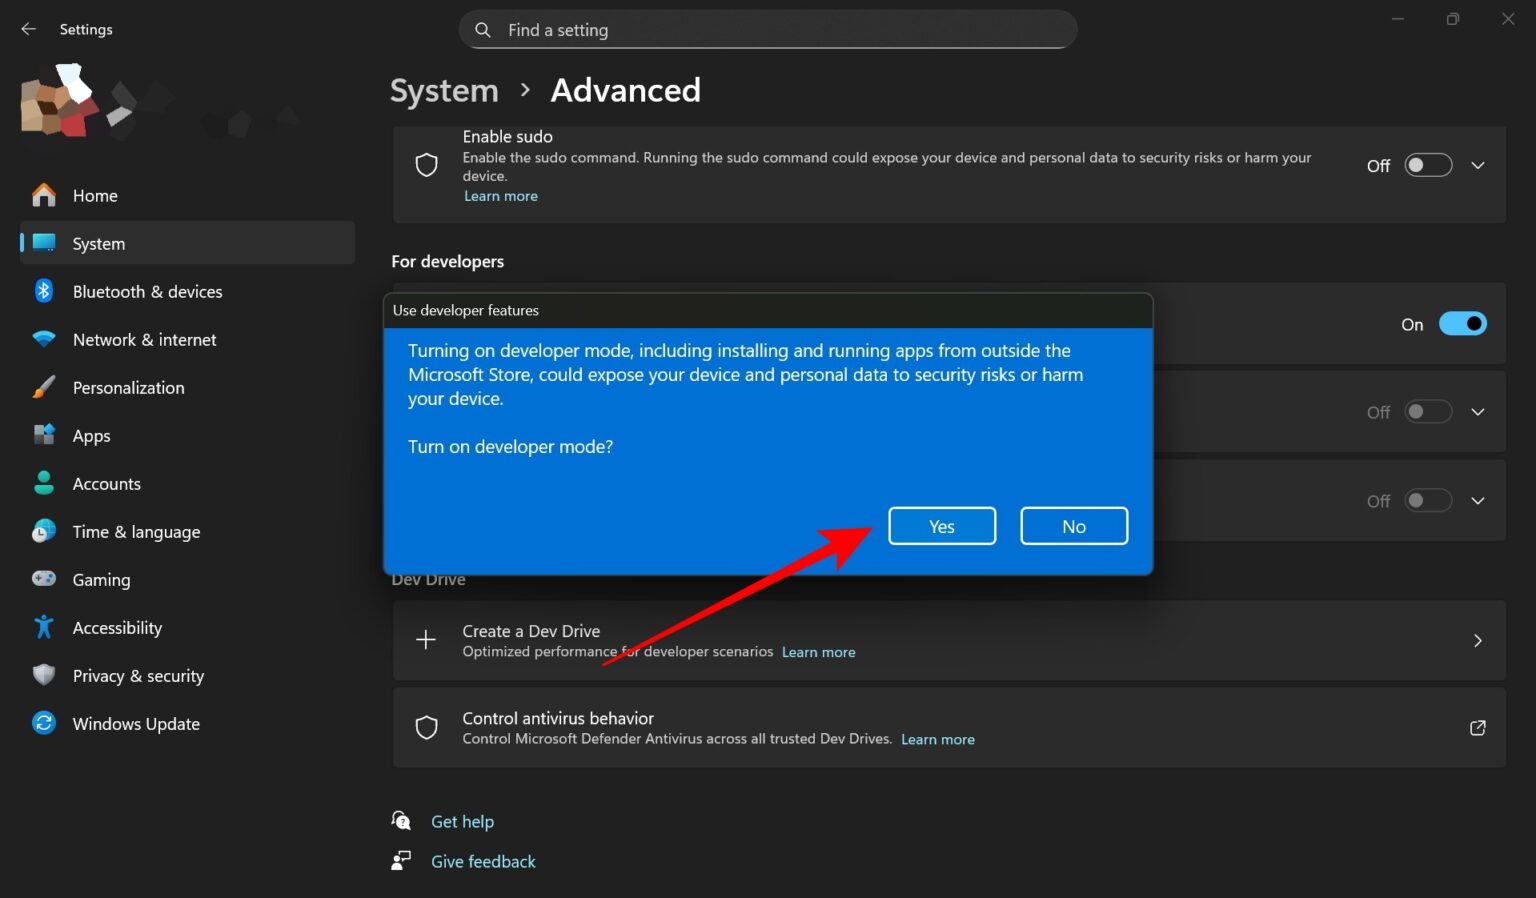1536x898 pixels.
Task: Click the external link icon for antivirus behavior
Action: click(1478, 728)
